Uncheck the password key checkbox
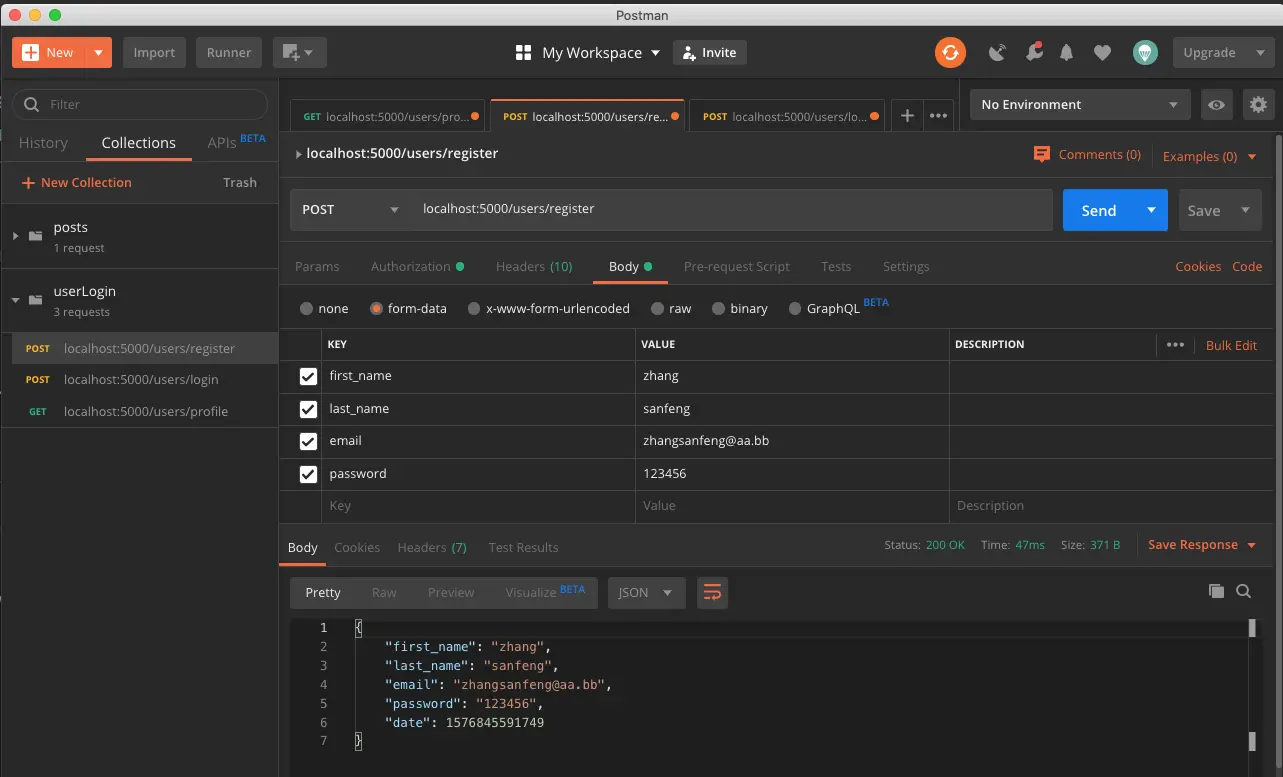 pyautogui.click(x=308, y=474)
